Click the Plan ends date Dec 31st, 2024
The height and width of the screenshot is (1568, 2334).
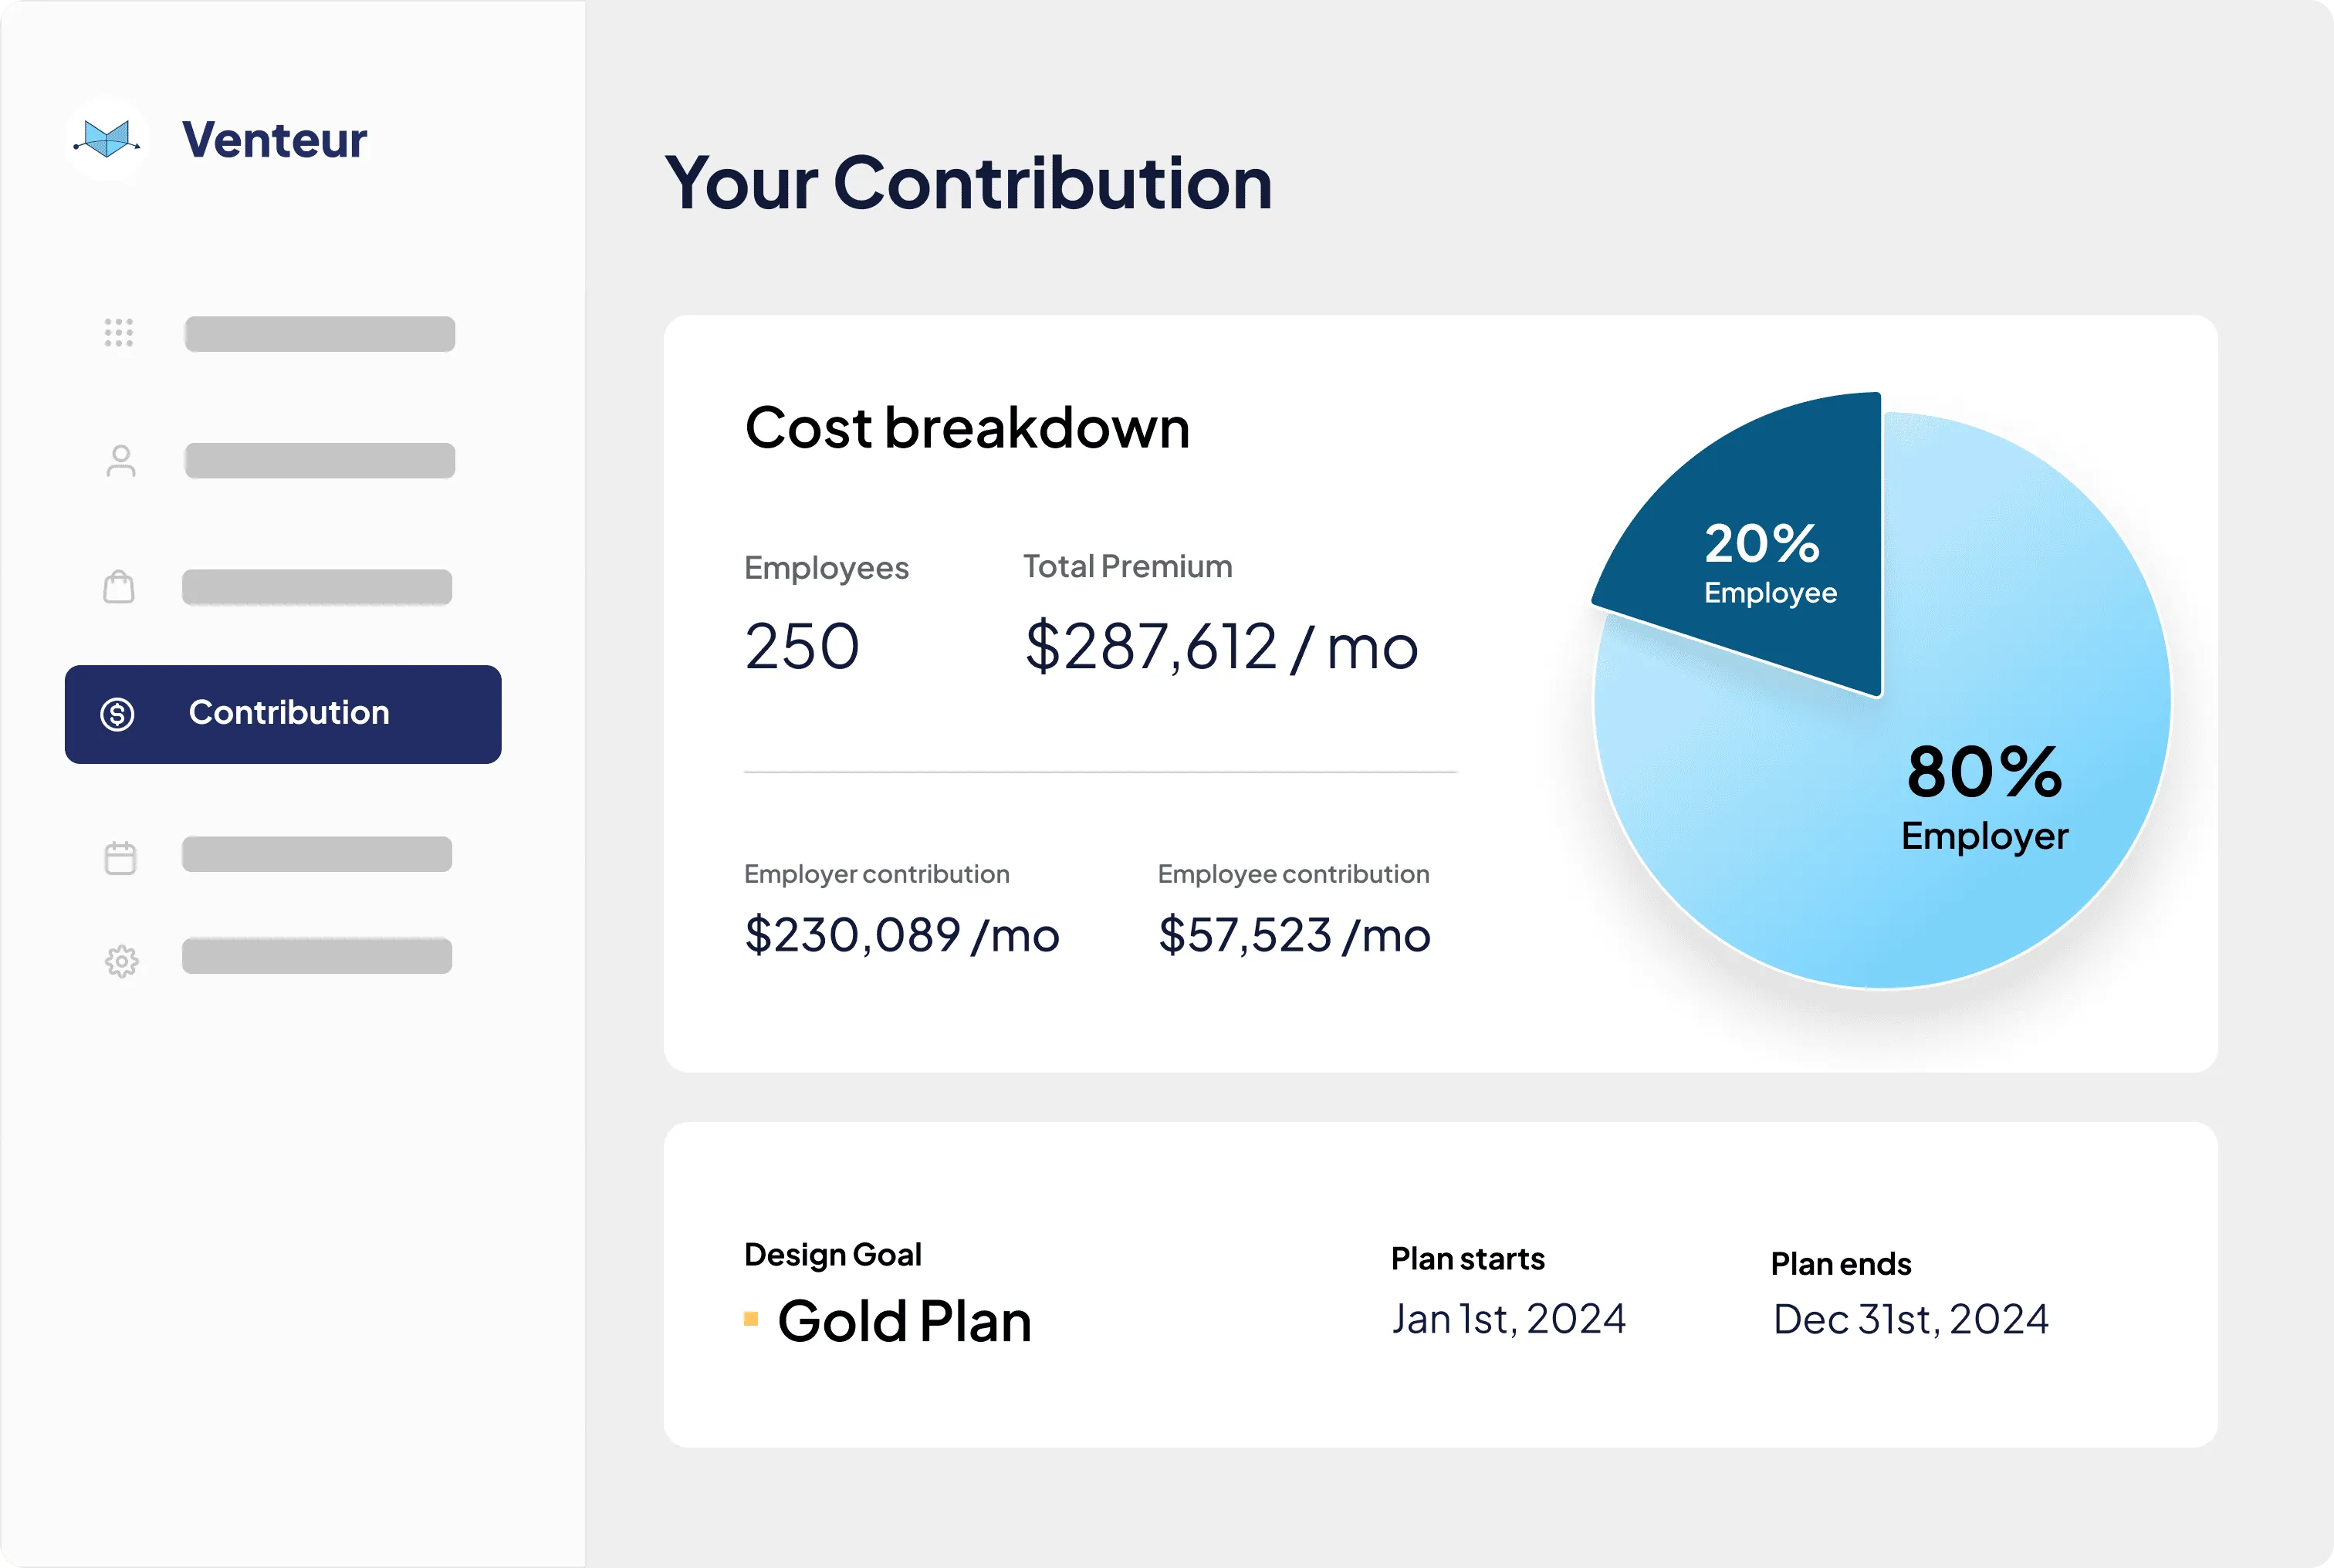[x=1910, y=1319]
